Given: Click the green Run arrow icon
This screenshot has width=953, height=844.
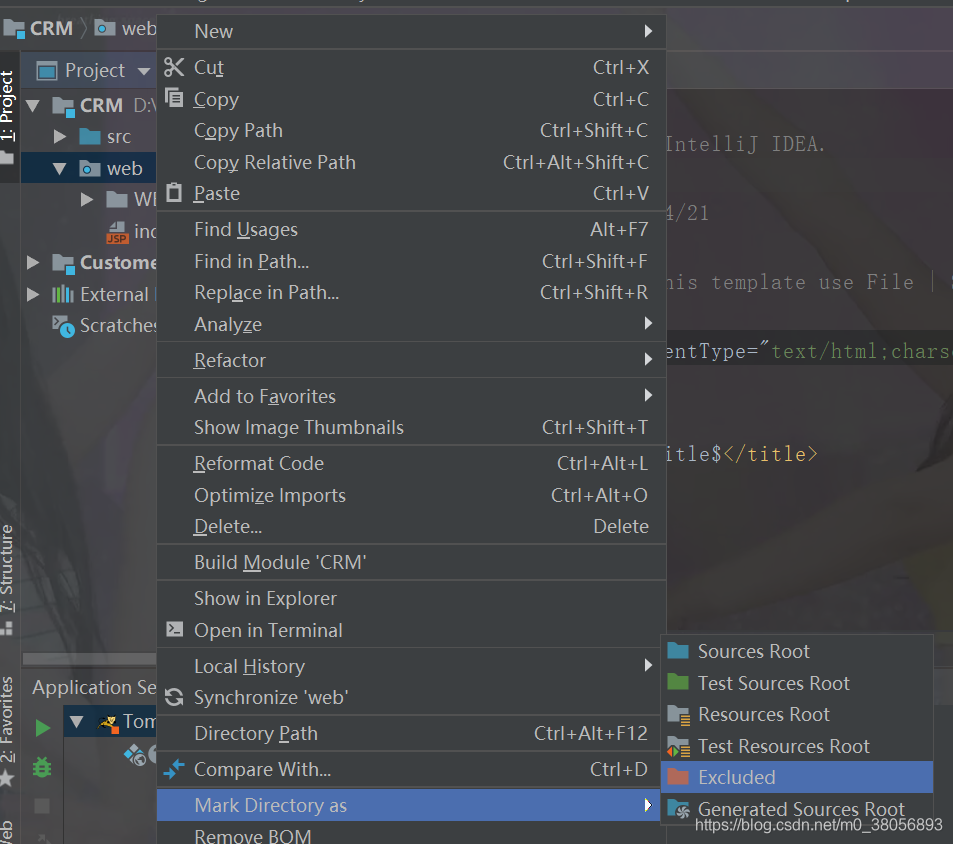Looking at the screenshot, I should [x=43, y=727].
